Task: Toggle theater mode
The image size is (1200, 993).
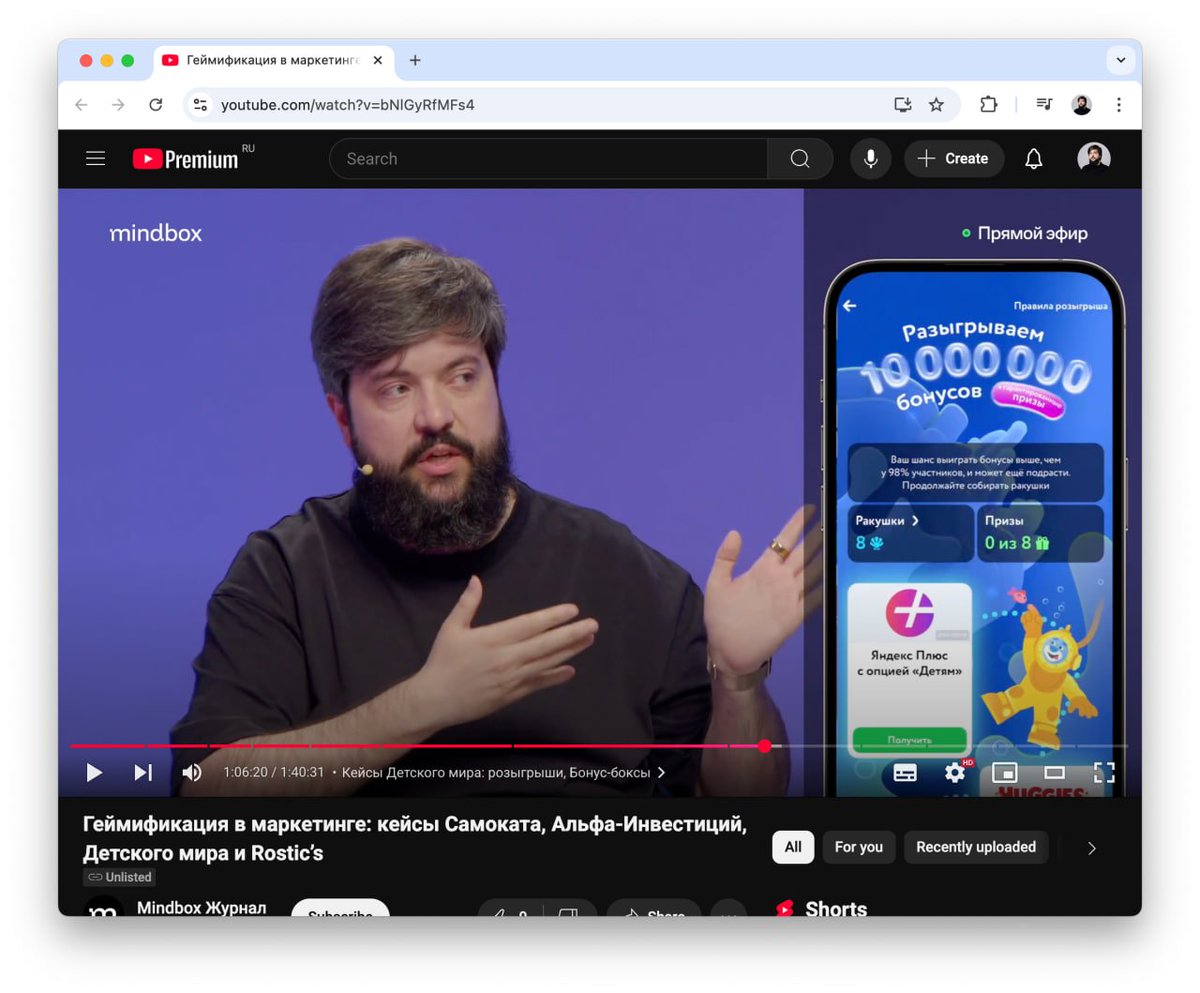Action: pyautogui.click(x=1054, y=772)
